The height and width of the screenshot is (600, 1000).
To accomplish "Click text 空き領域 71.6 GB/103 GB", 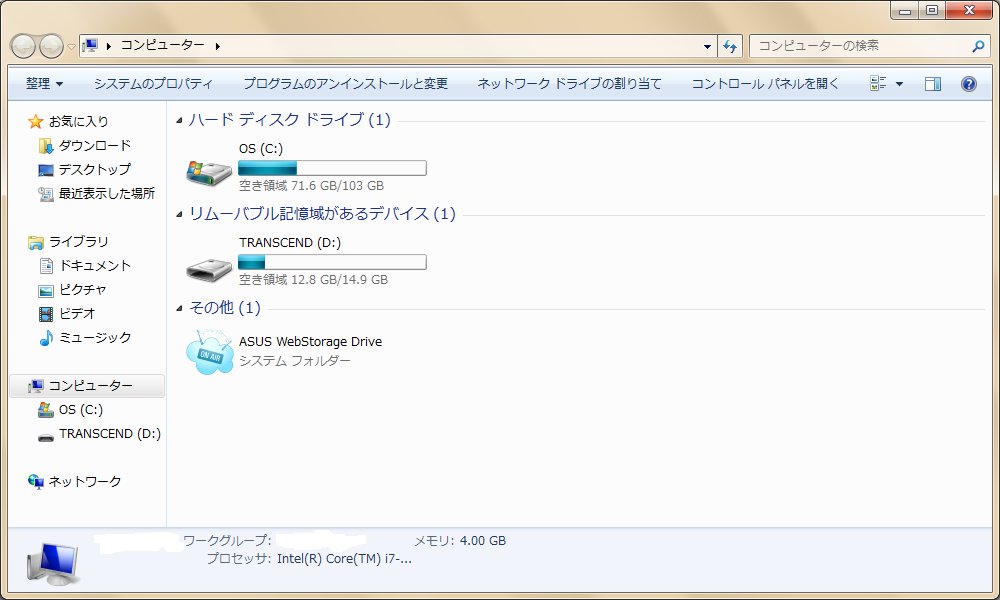I will [x=311, y=186].
